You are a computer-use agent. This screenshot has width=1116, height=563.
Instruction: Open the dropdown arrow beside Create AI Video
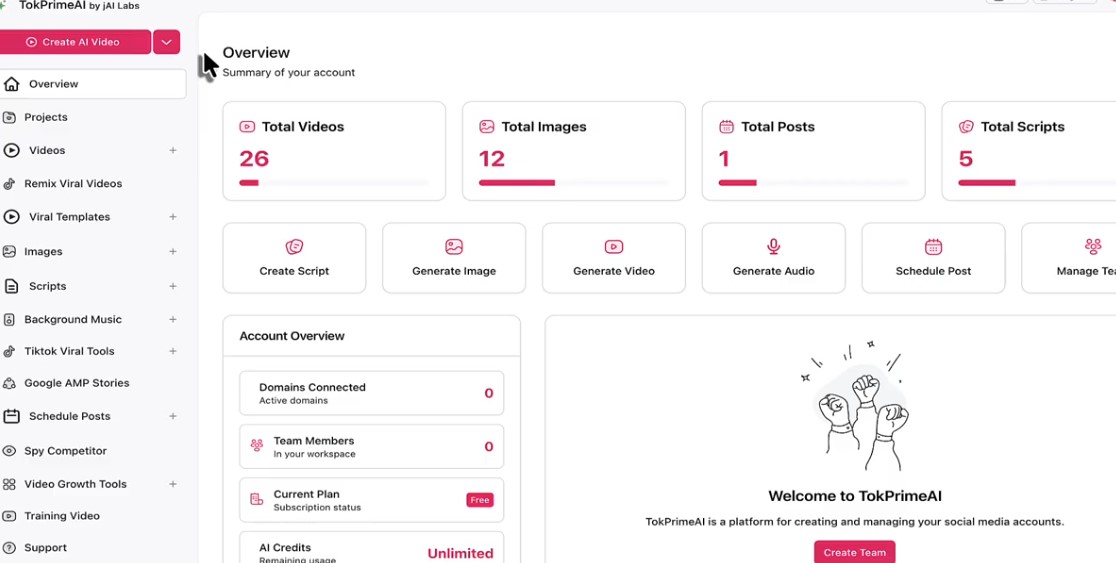166,42
